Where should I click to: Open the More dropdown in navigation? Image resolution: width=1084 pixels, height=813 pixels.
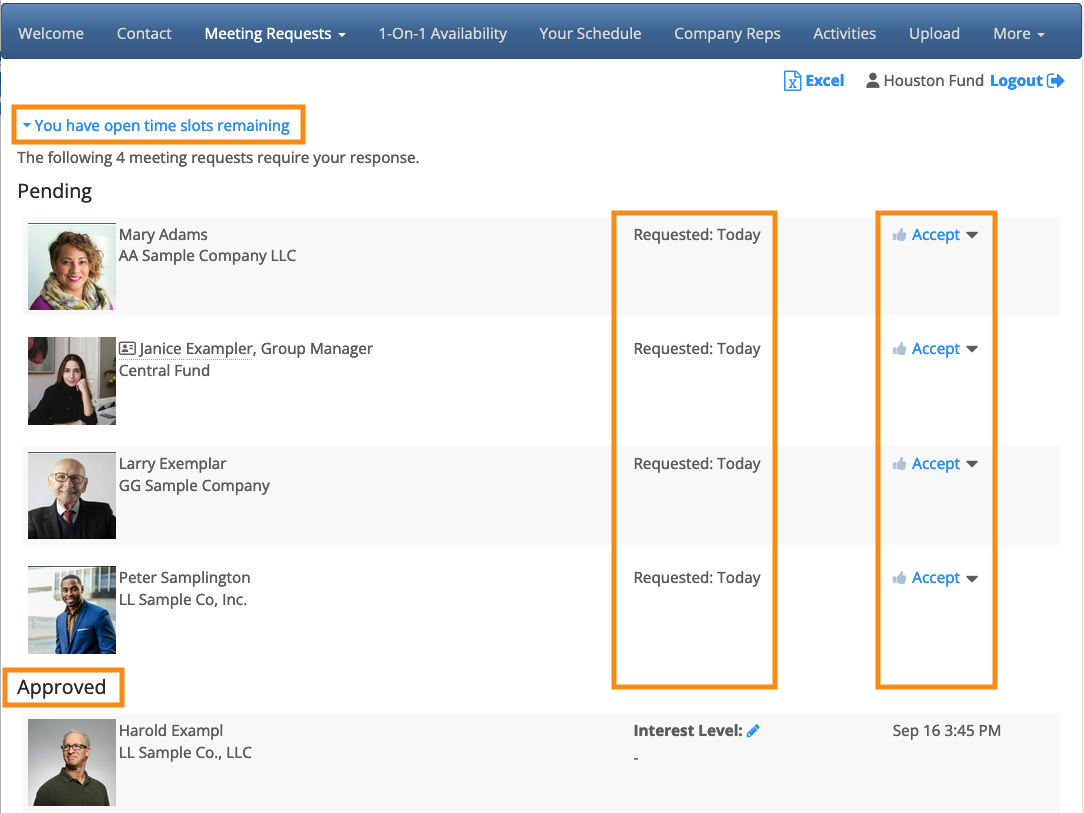pos(1018,33)
